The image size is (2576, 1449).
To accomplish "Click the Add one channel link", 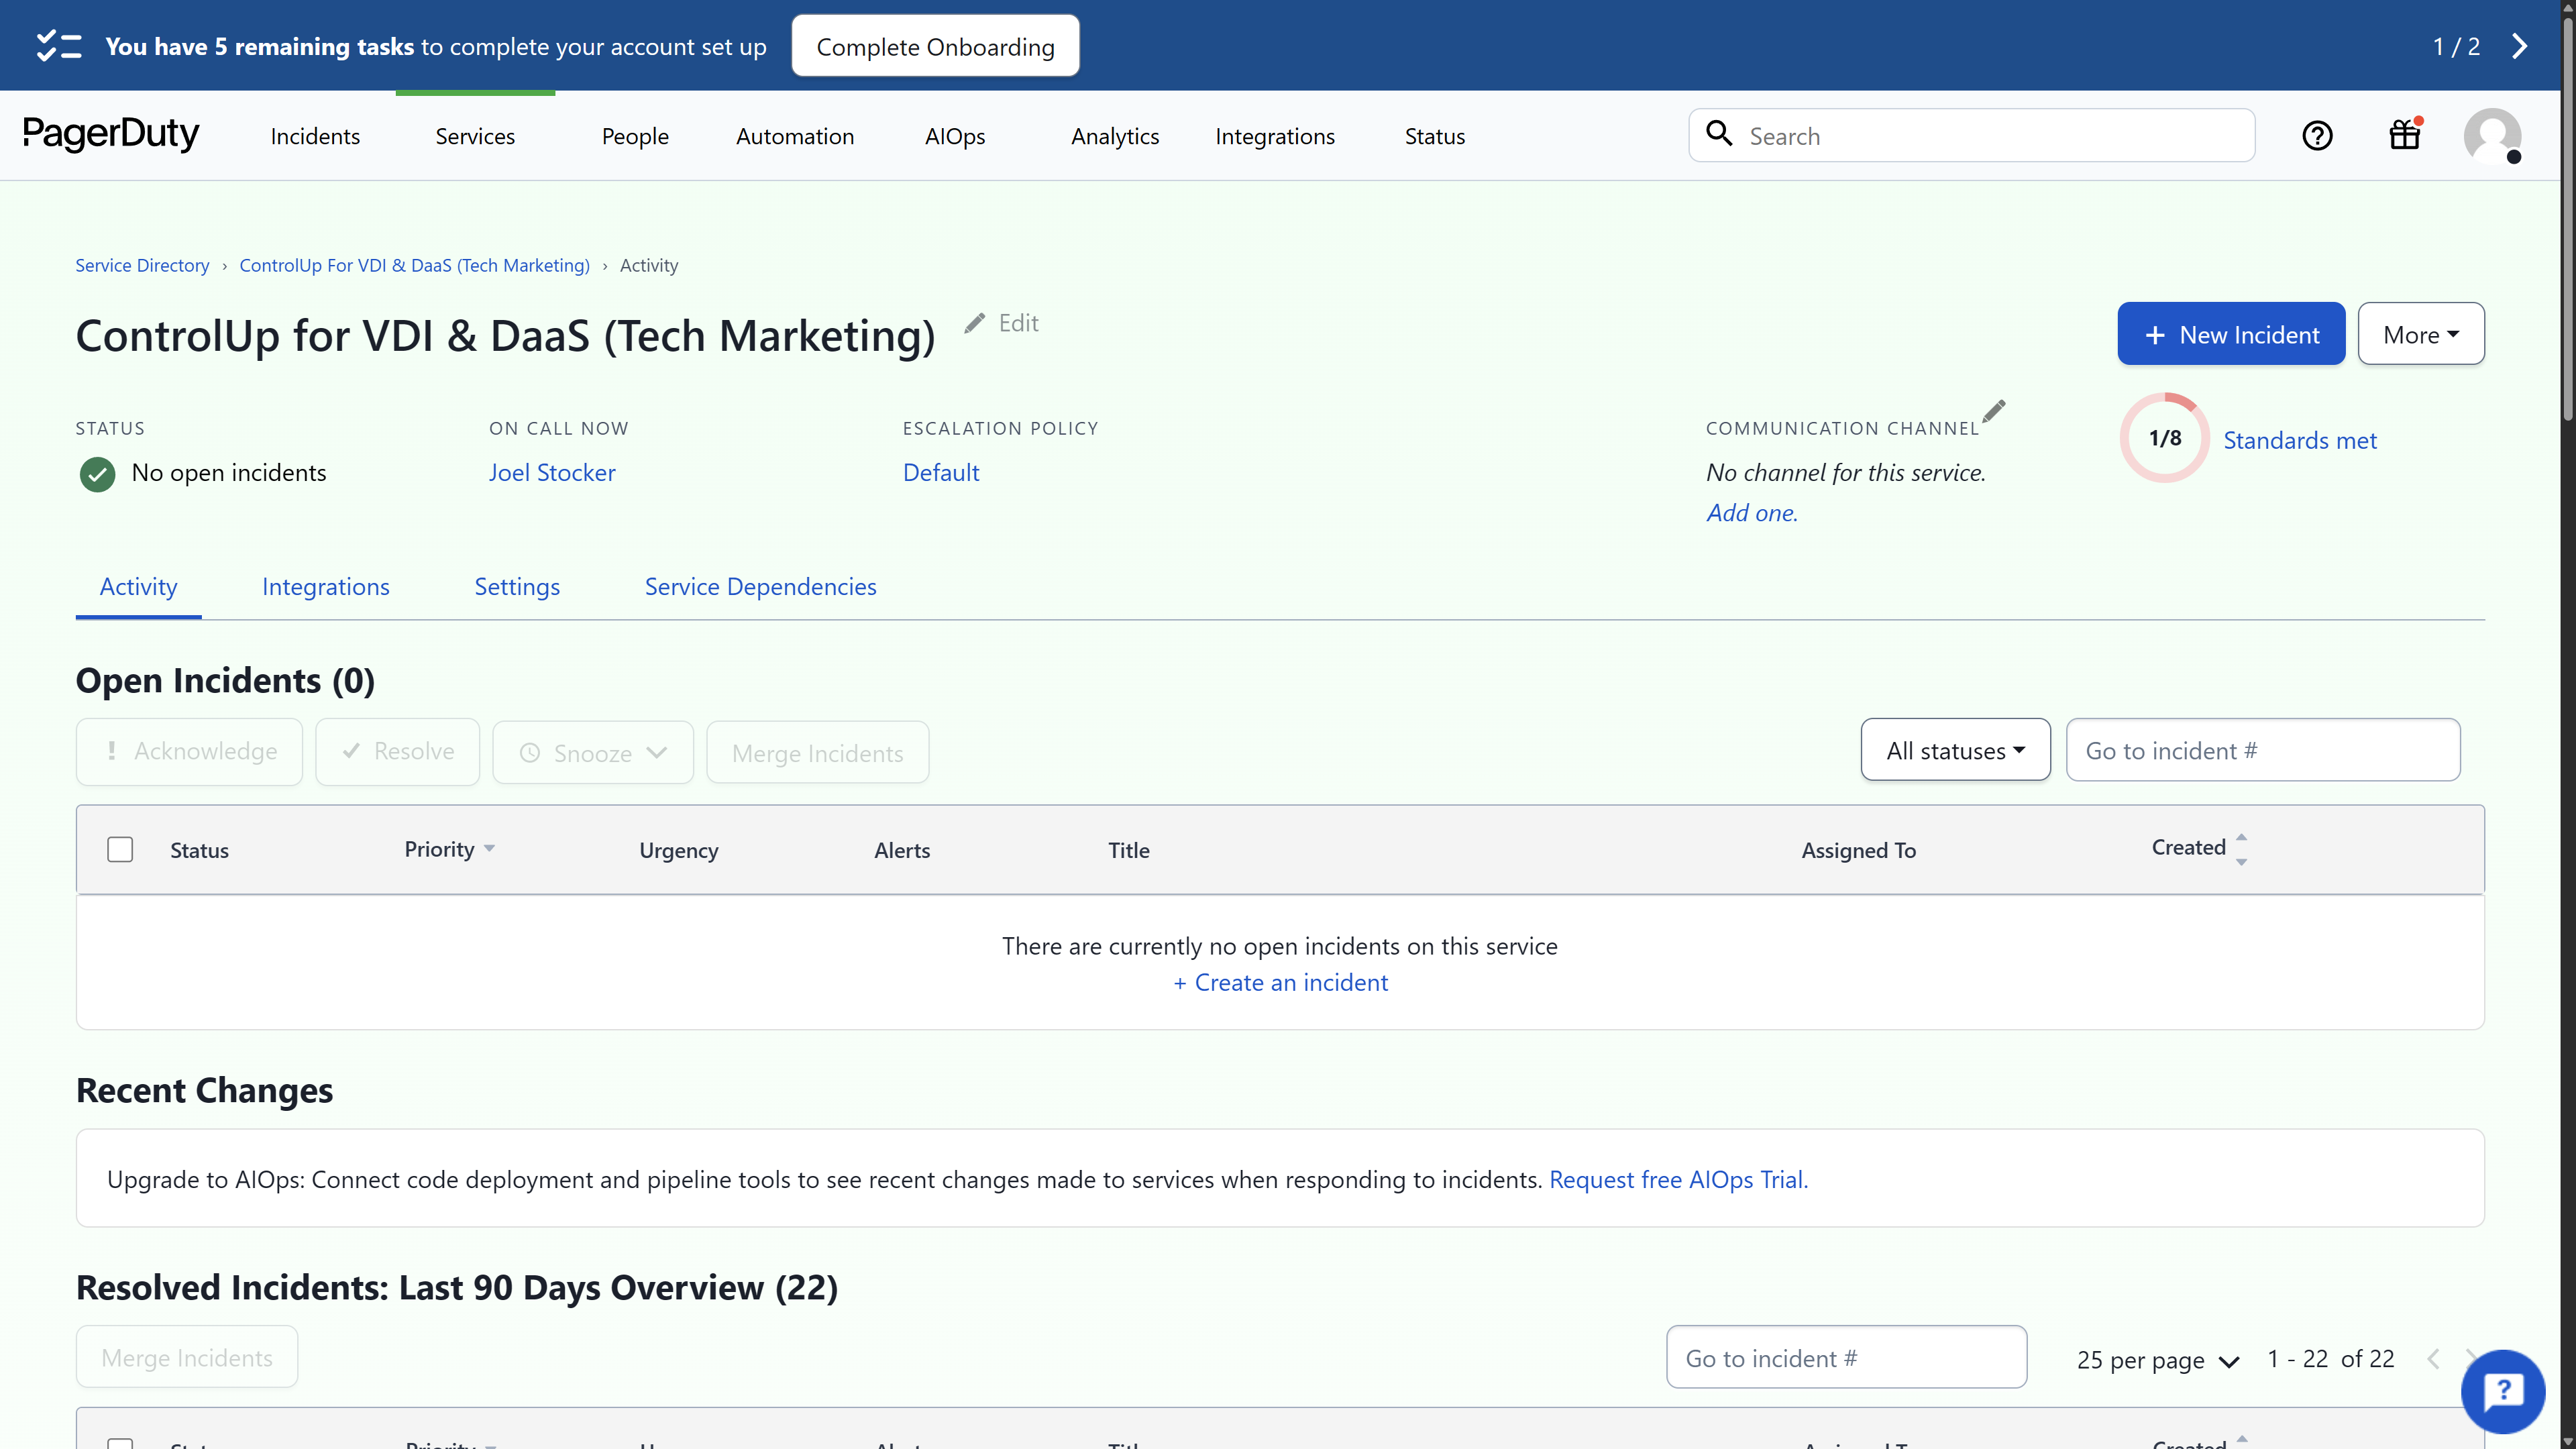I will [x=1752, y=513].
